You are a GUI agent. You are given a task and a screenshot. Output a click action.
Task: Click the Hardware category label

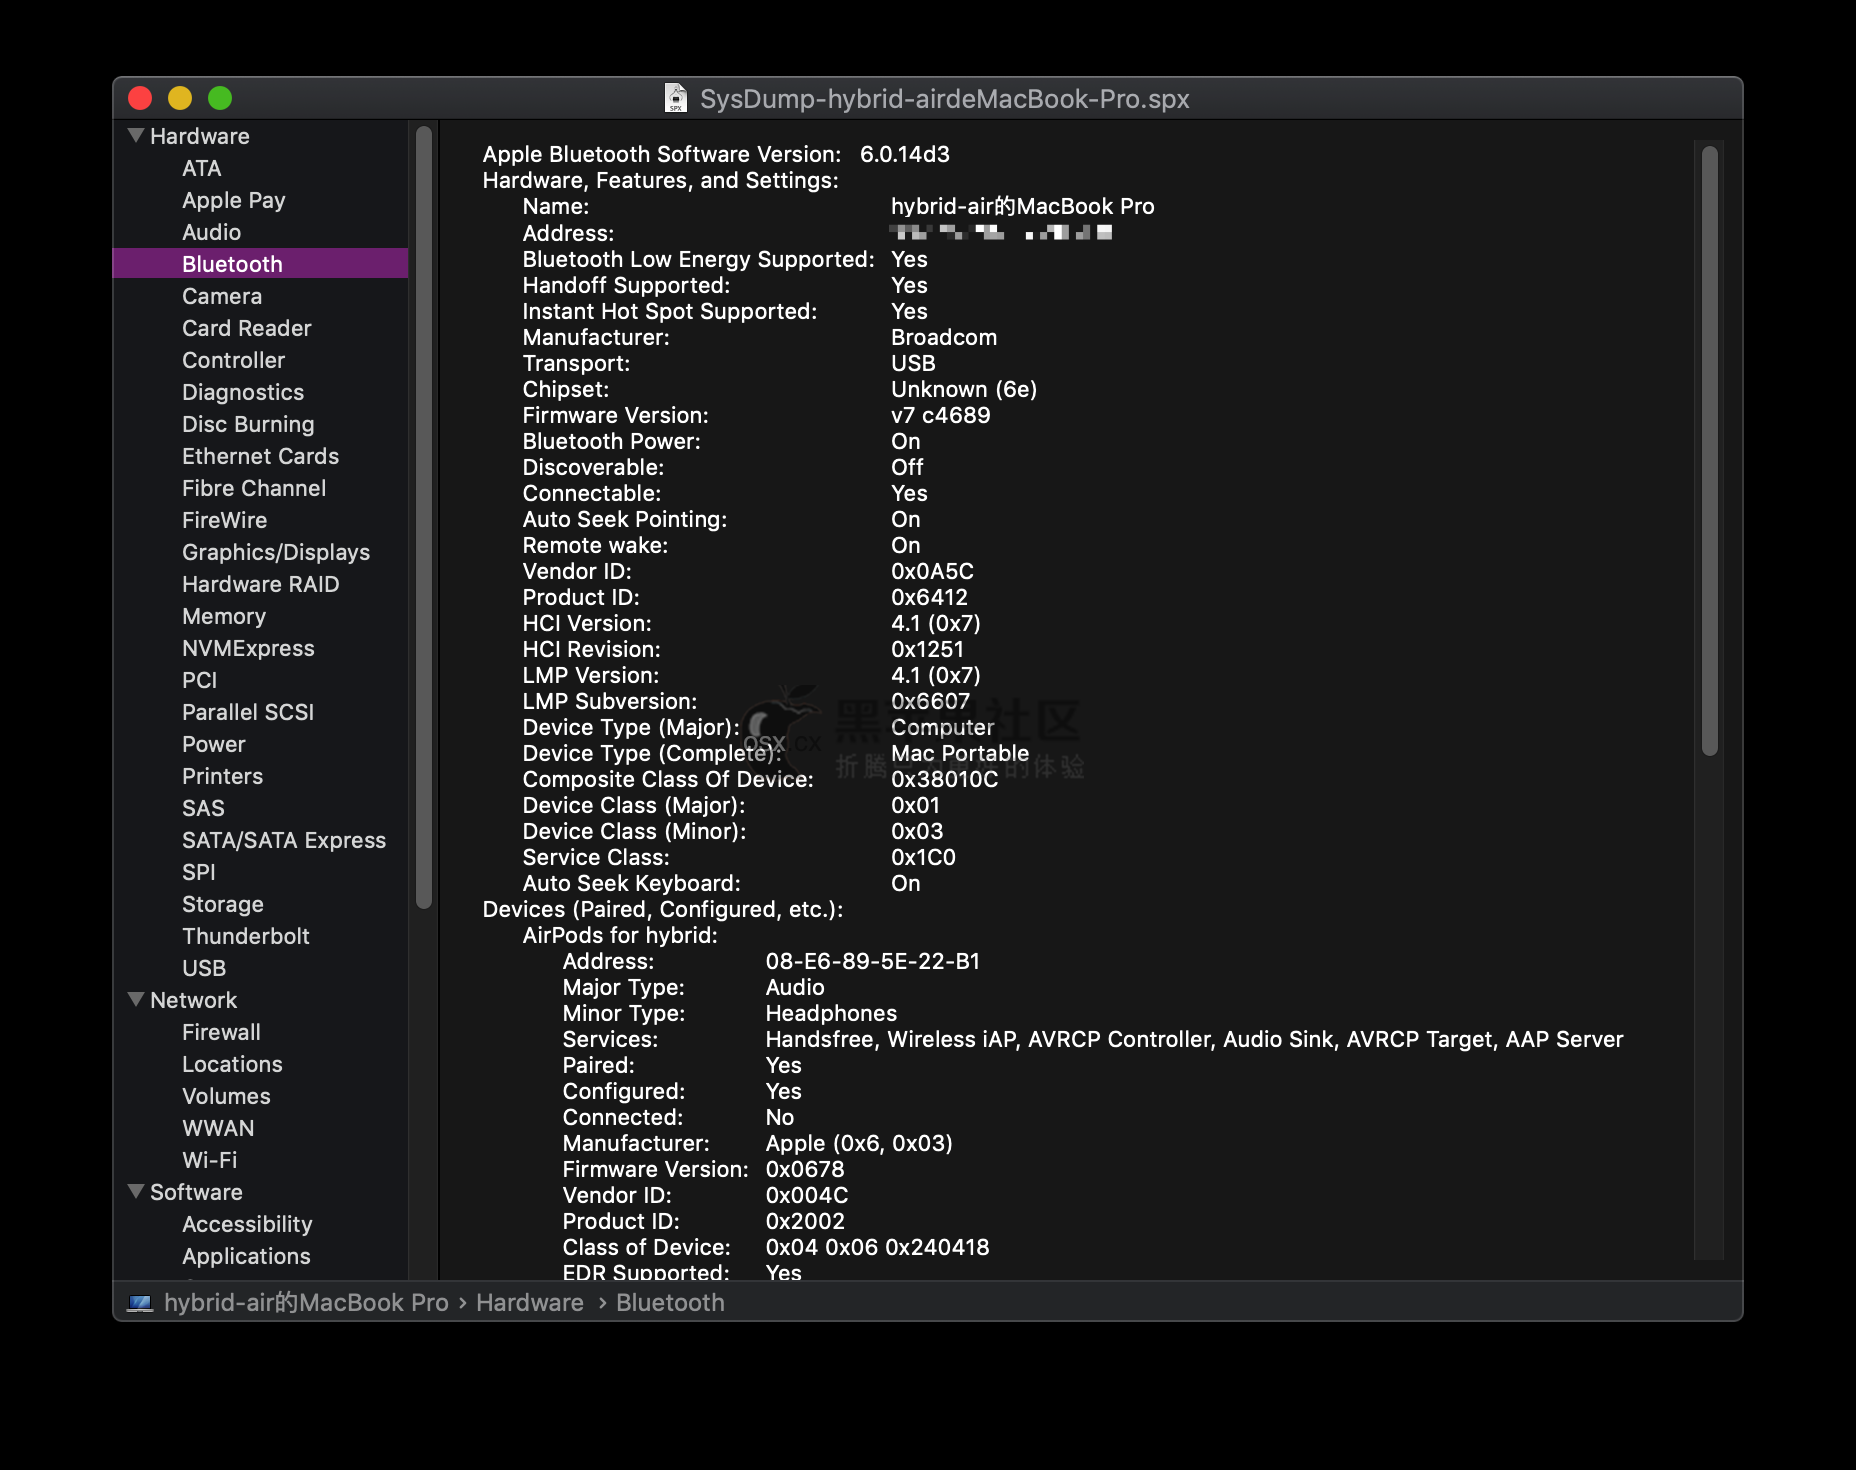(200, 136)
